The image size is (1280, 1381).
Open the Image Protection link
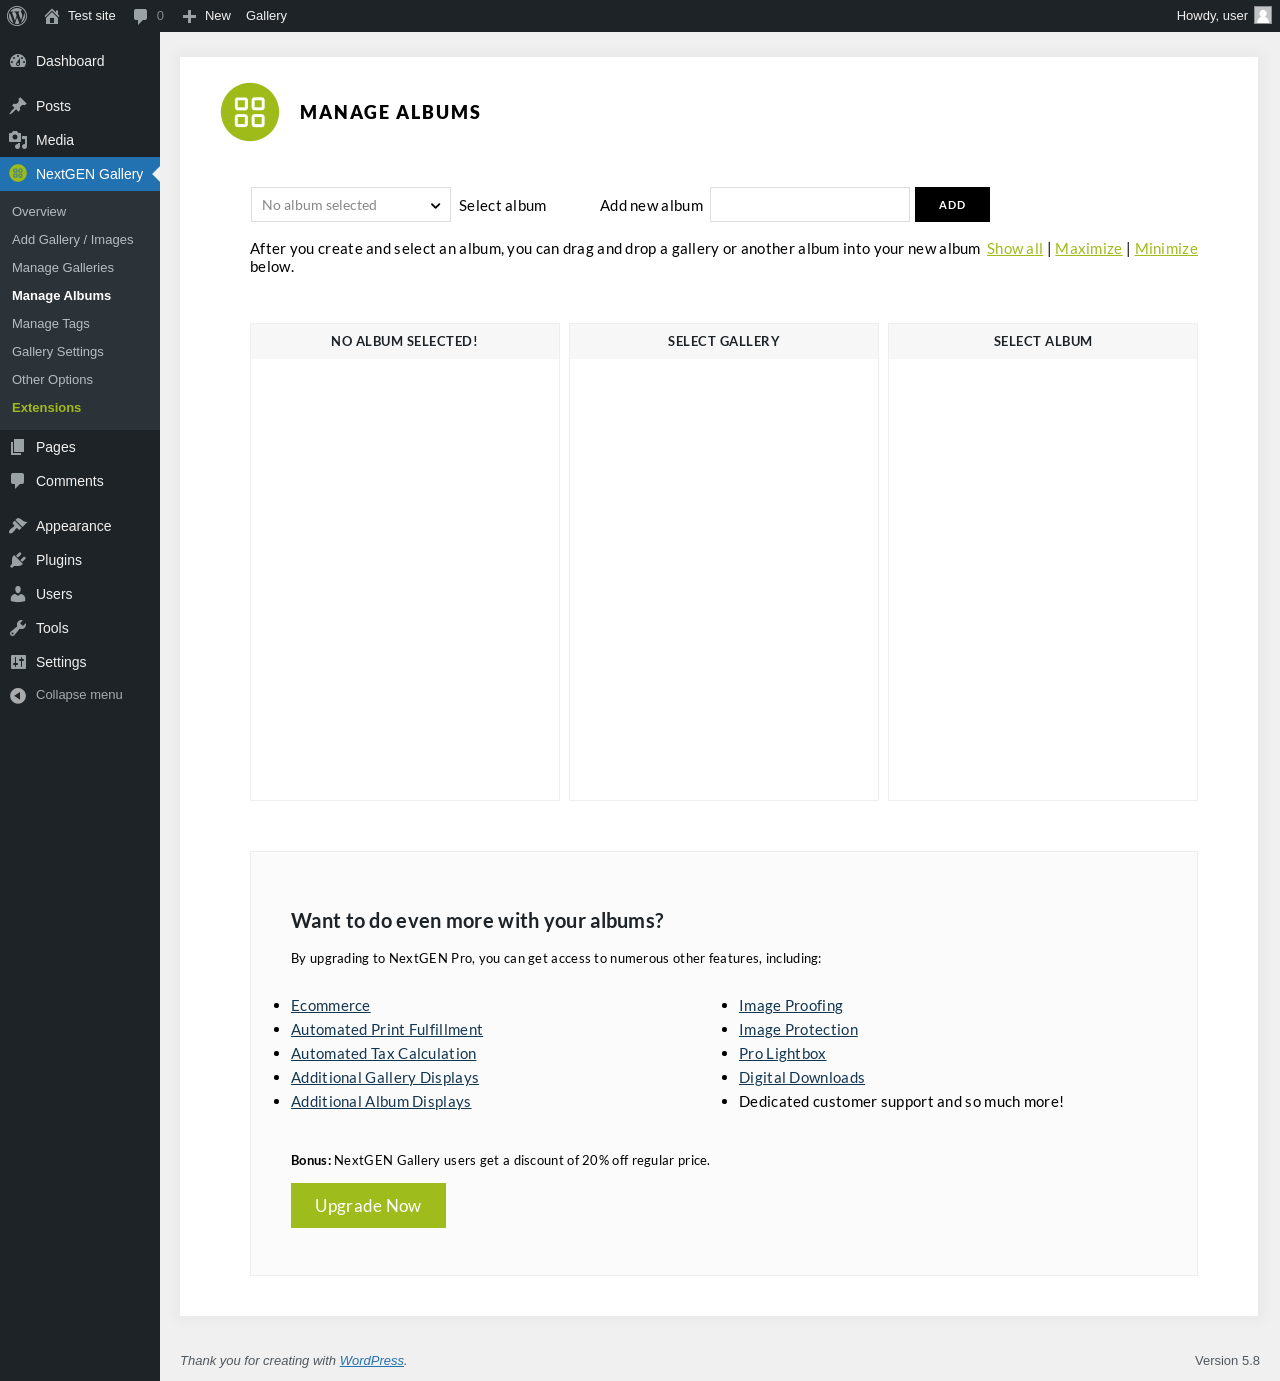pyautogui.click(x=798, y=1030)
